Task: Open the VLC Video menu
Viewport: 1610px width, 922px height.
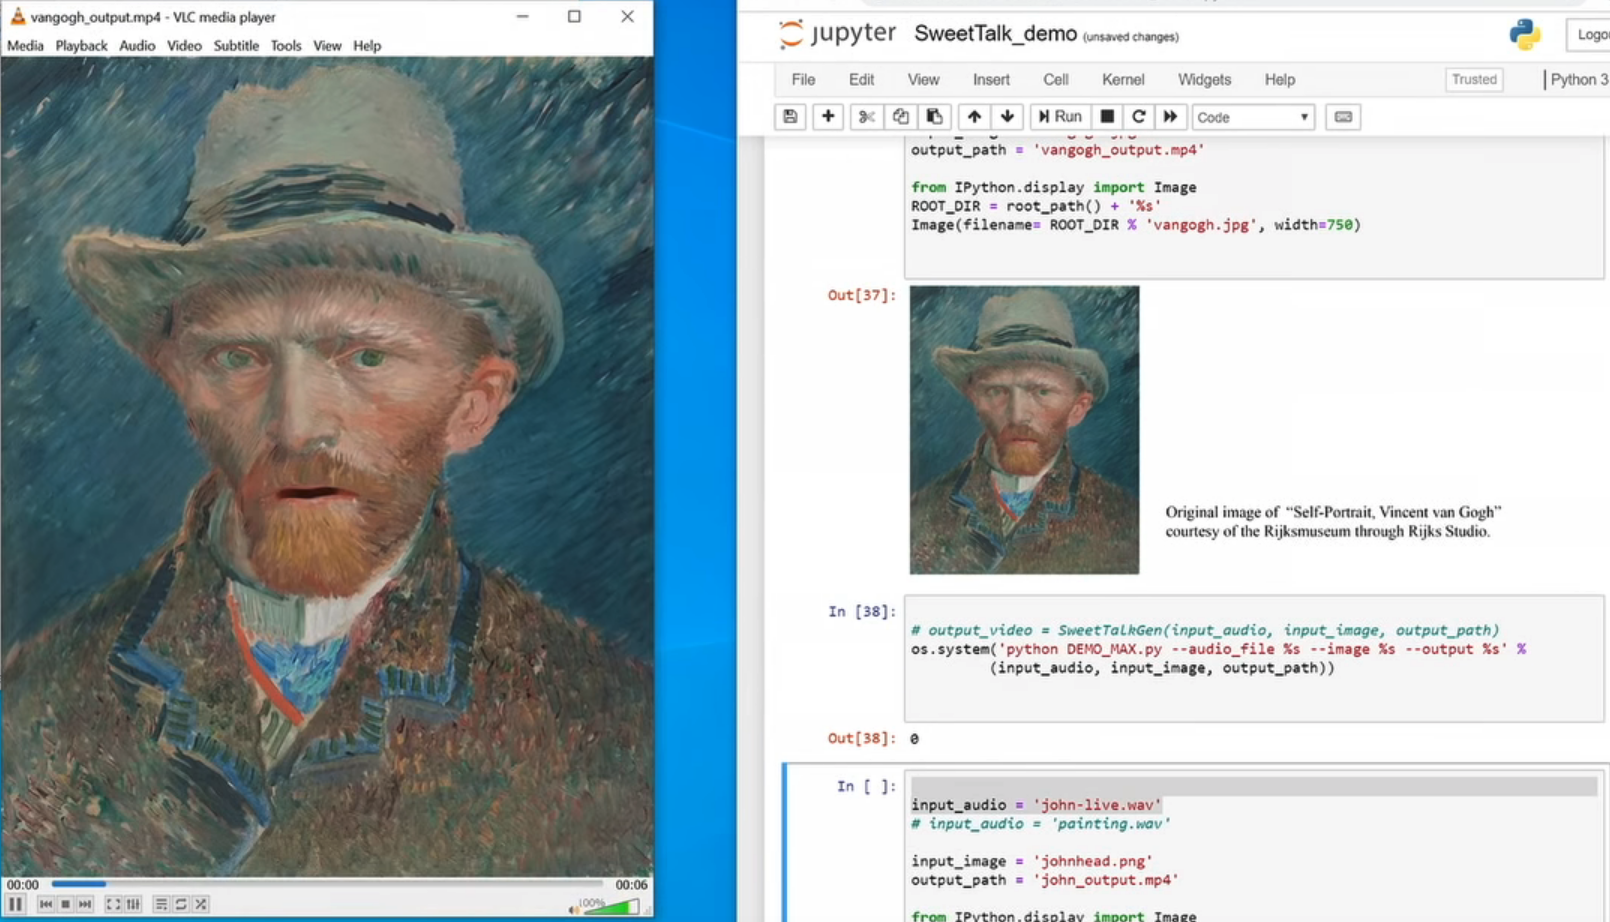Action: coord(184,46)
